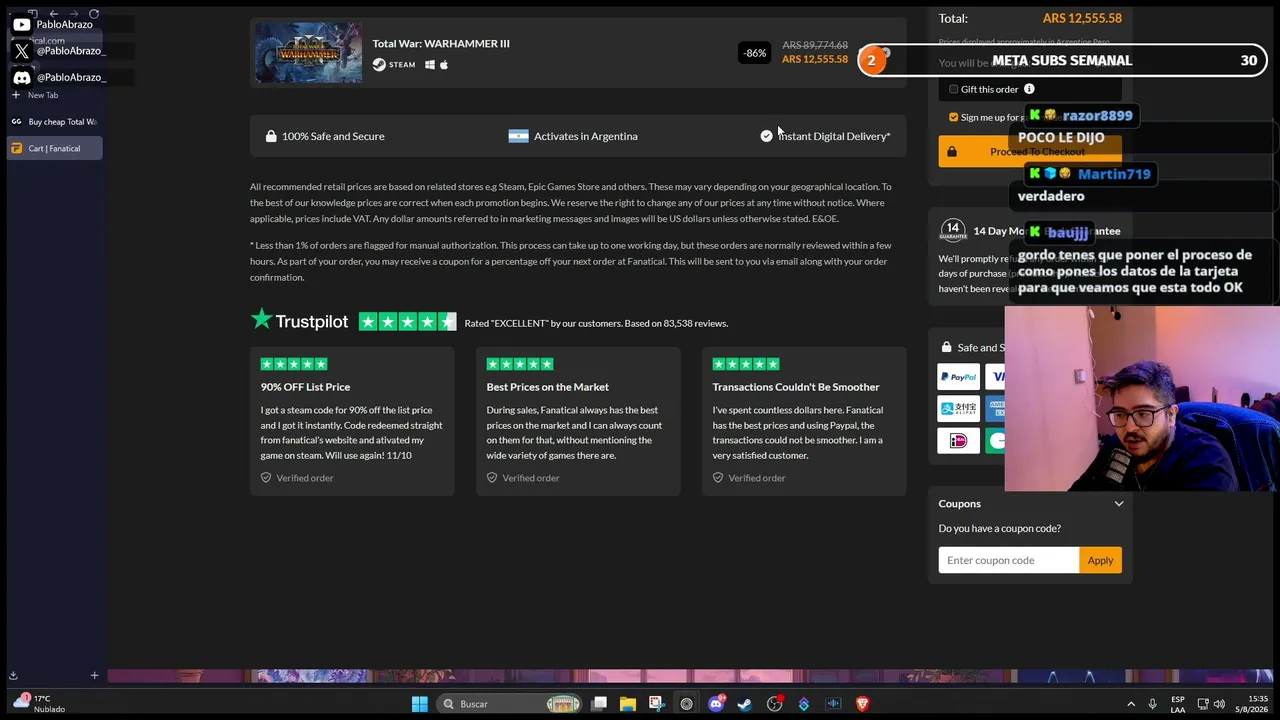Click the ARS 12,555.58 price in the cart row

click(815, 59)
